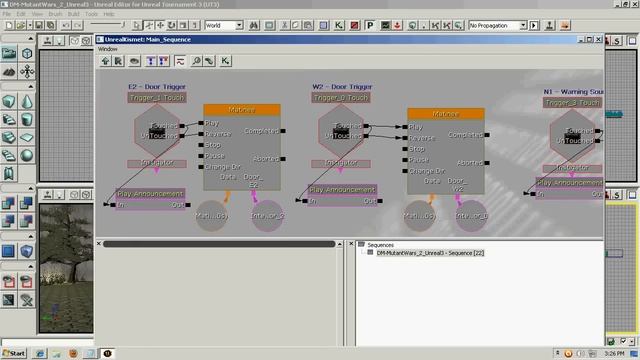Toggle the curved connections icon in Kismet
Viewport: 640px width, 360px height.
[180, 61]
